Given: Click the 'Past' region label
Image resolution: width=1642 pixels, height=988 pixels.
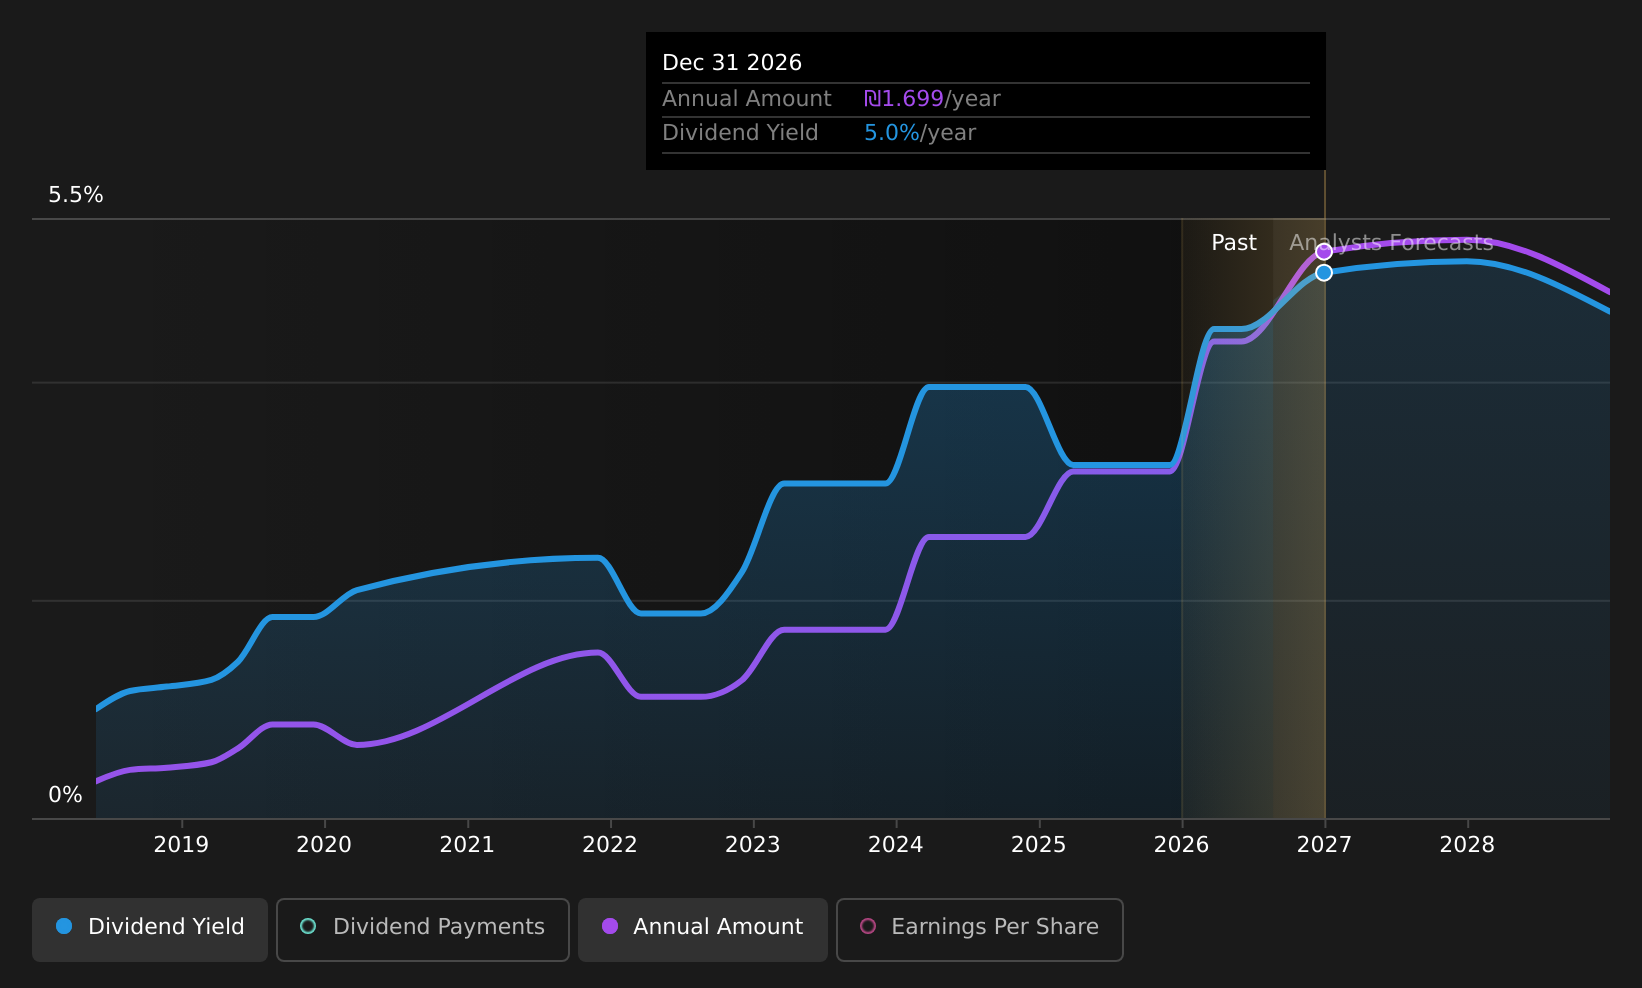Looking at the screenshot, I should tap(1234, 243).
